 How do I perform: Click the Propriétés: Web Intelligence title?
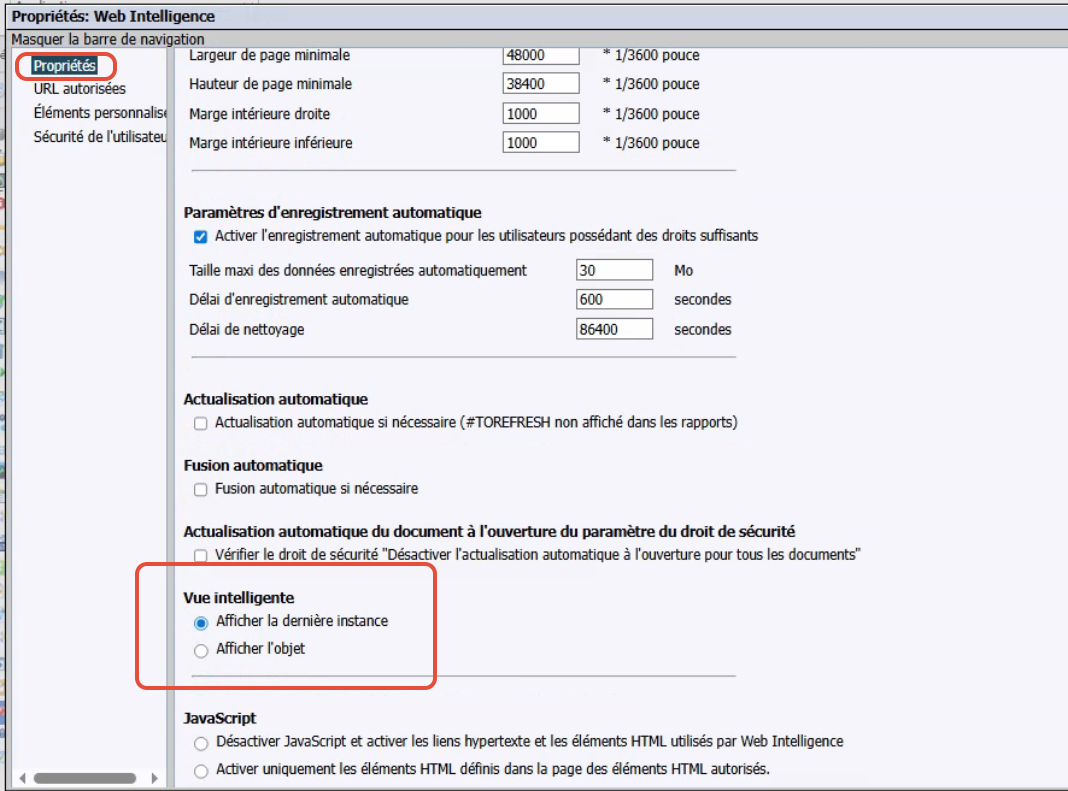[113, 16]
